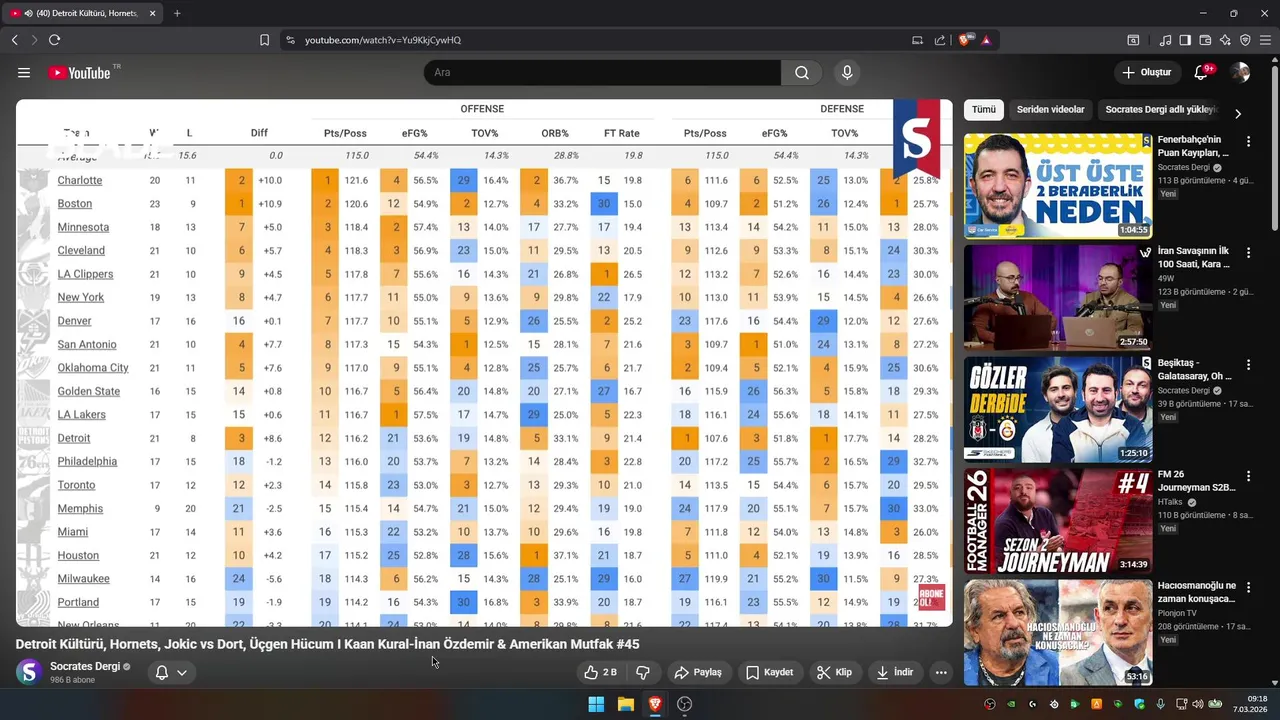Open Brave Leo AI assistant
The height and width of the screenshot is (720, 1280).
1225,40
